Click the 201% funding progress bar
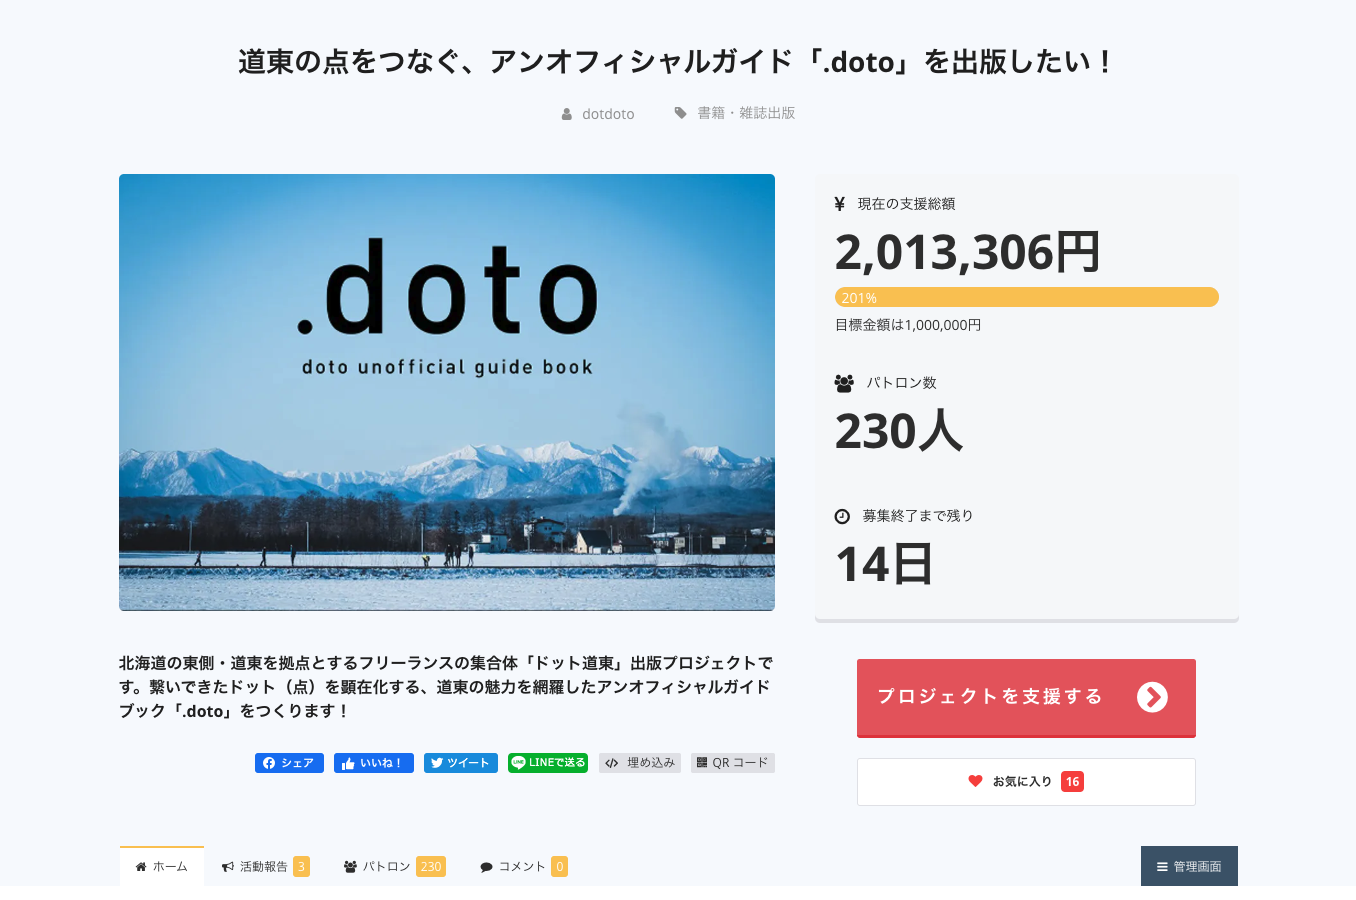The height and width of the screenshot is (900, 1356). click(1026, 298)
